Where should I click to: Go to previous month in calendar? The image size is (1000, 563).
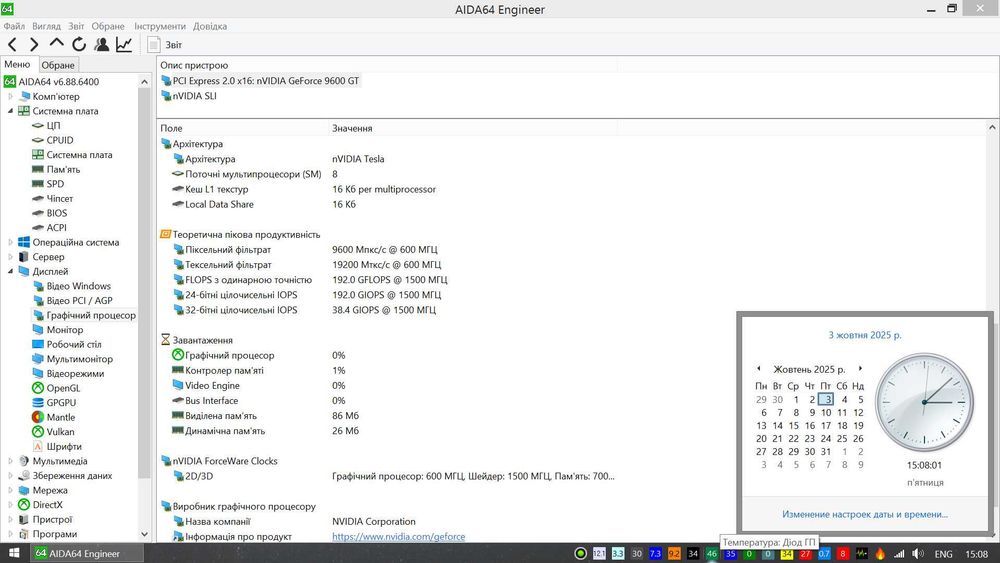758,369
